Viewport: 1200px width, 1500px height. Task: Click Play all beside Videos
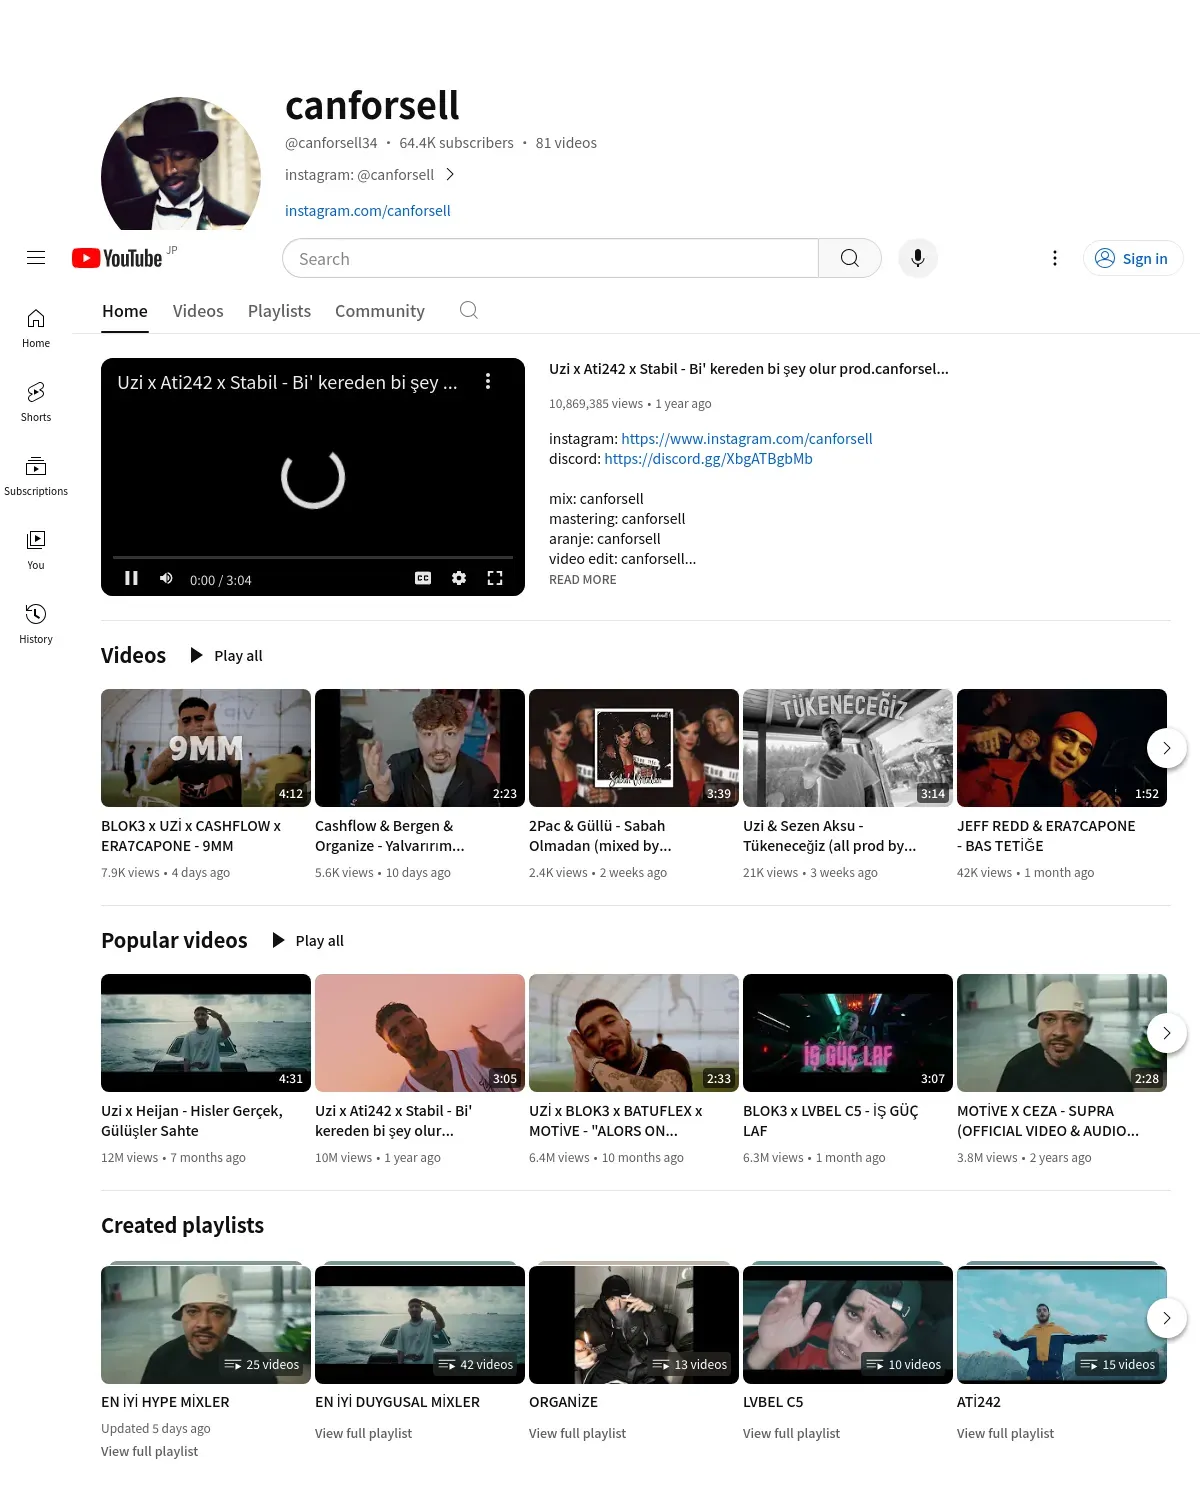point(226,655)
